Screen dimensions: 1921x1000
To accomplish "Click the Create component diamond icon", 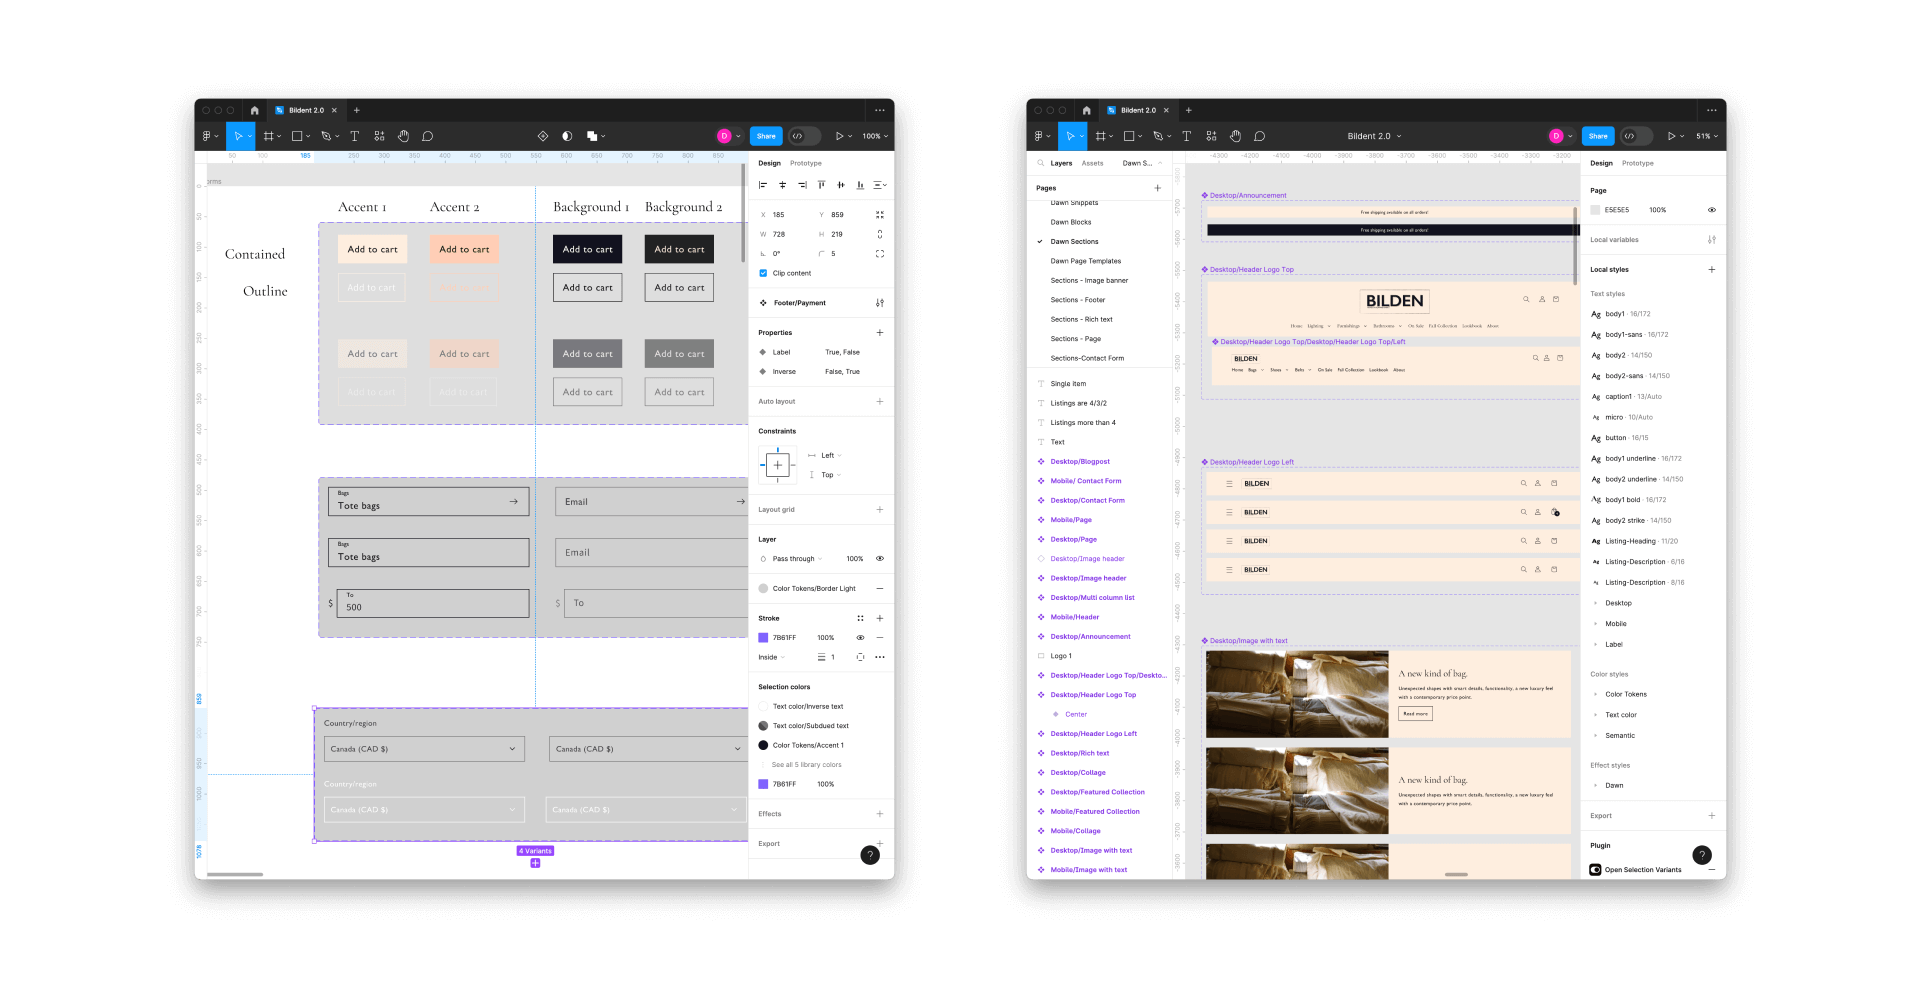I will point(543,136).
